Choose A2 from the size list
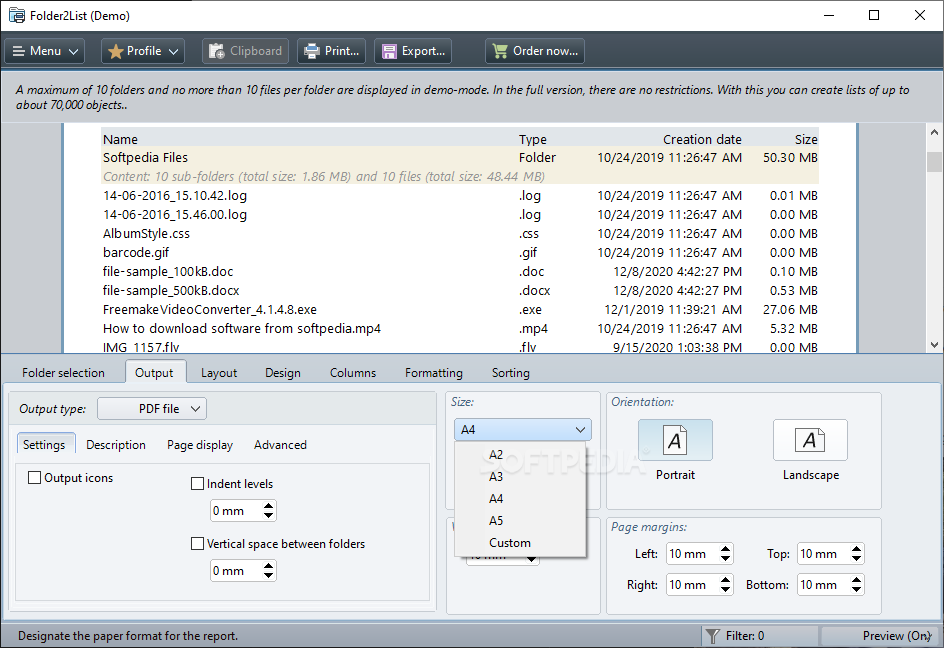This screenshot has height=648, width=944. [x=521, y=455]
